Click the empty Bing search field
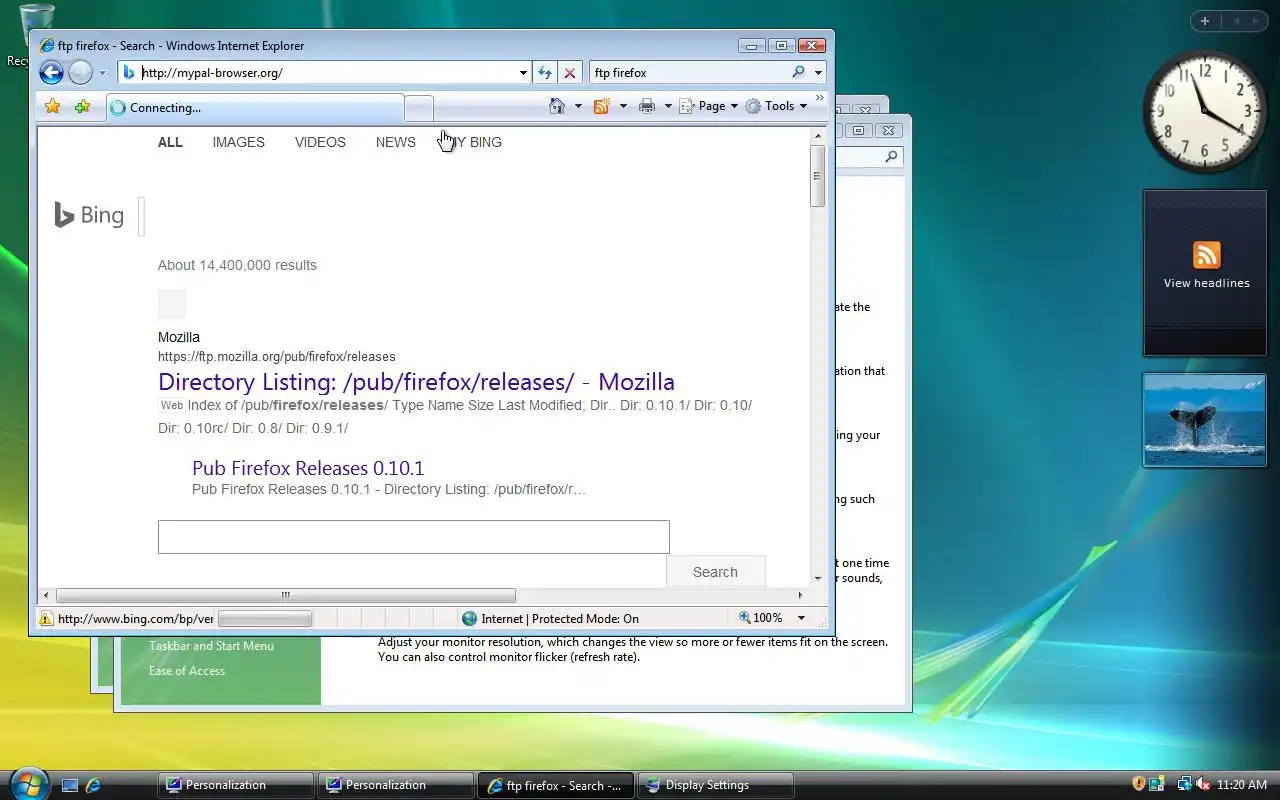 click(413, 537)
